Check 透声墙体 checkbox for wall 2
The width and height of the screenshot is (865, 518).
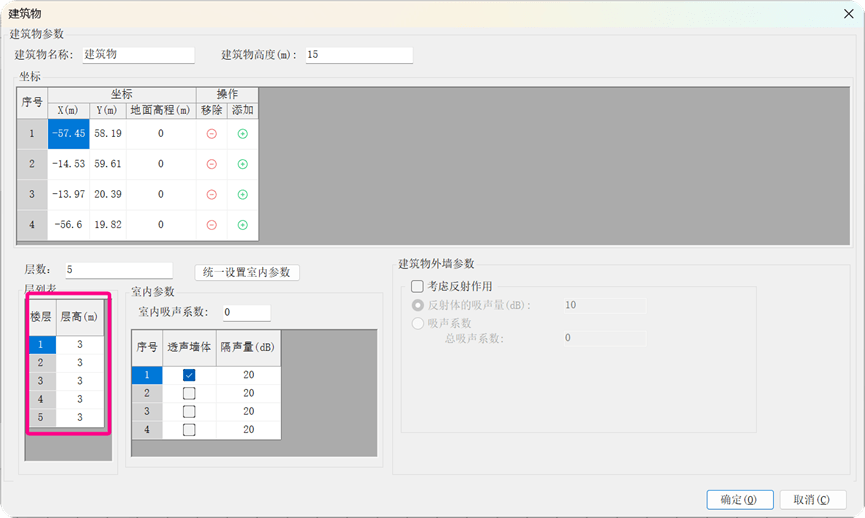tap(189, 393)
